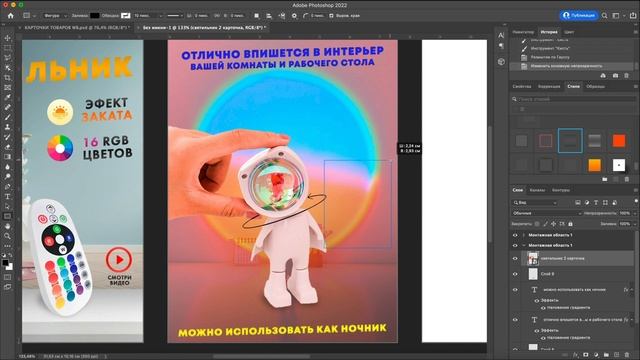Screen dimensions: 640x360
Task: Select the Gradient tool
Action: pyautogui.click(x=7, y=157)
